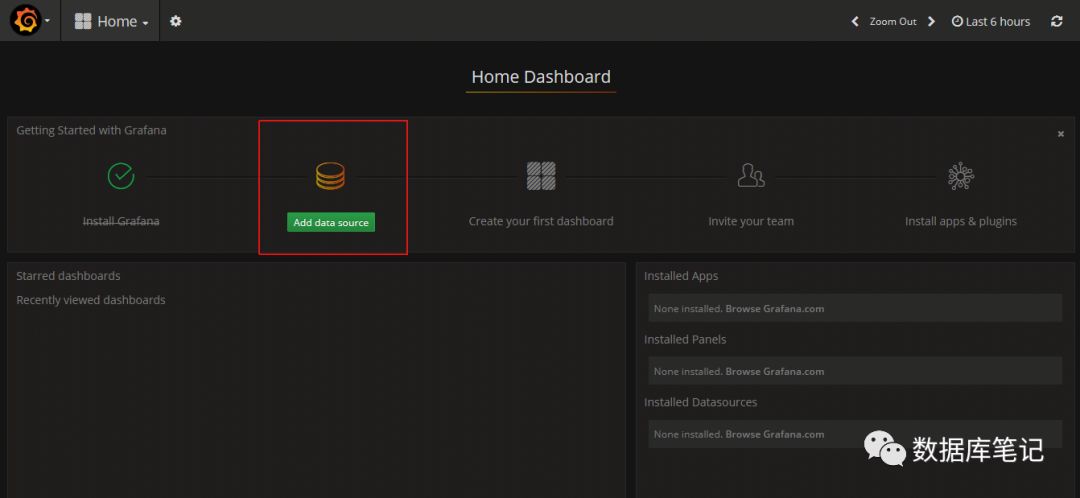Image resolution: width=1080 pixels, height=498 pixels.
Task: Select Create your first dashboard step
Action: click(541, 221)
